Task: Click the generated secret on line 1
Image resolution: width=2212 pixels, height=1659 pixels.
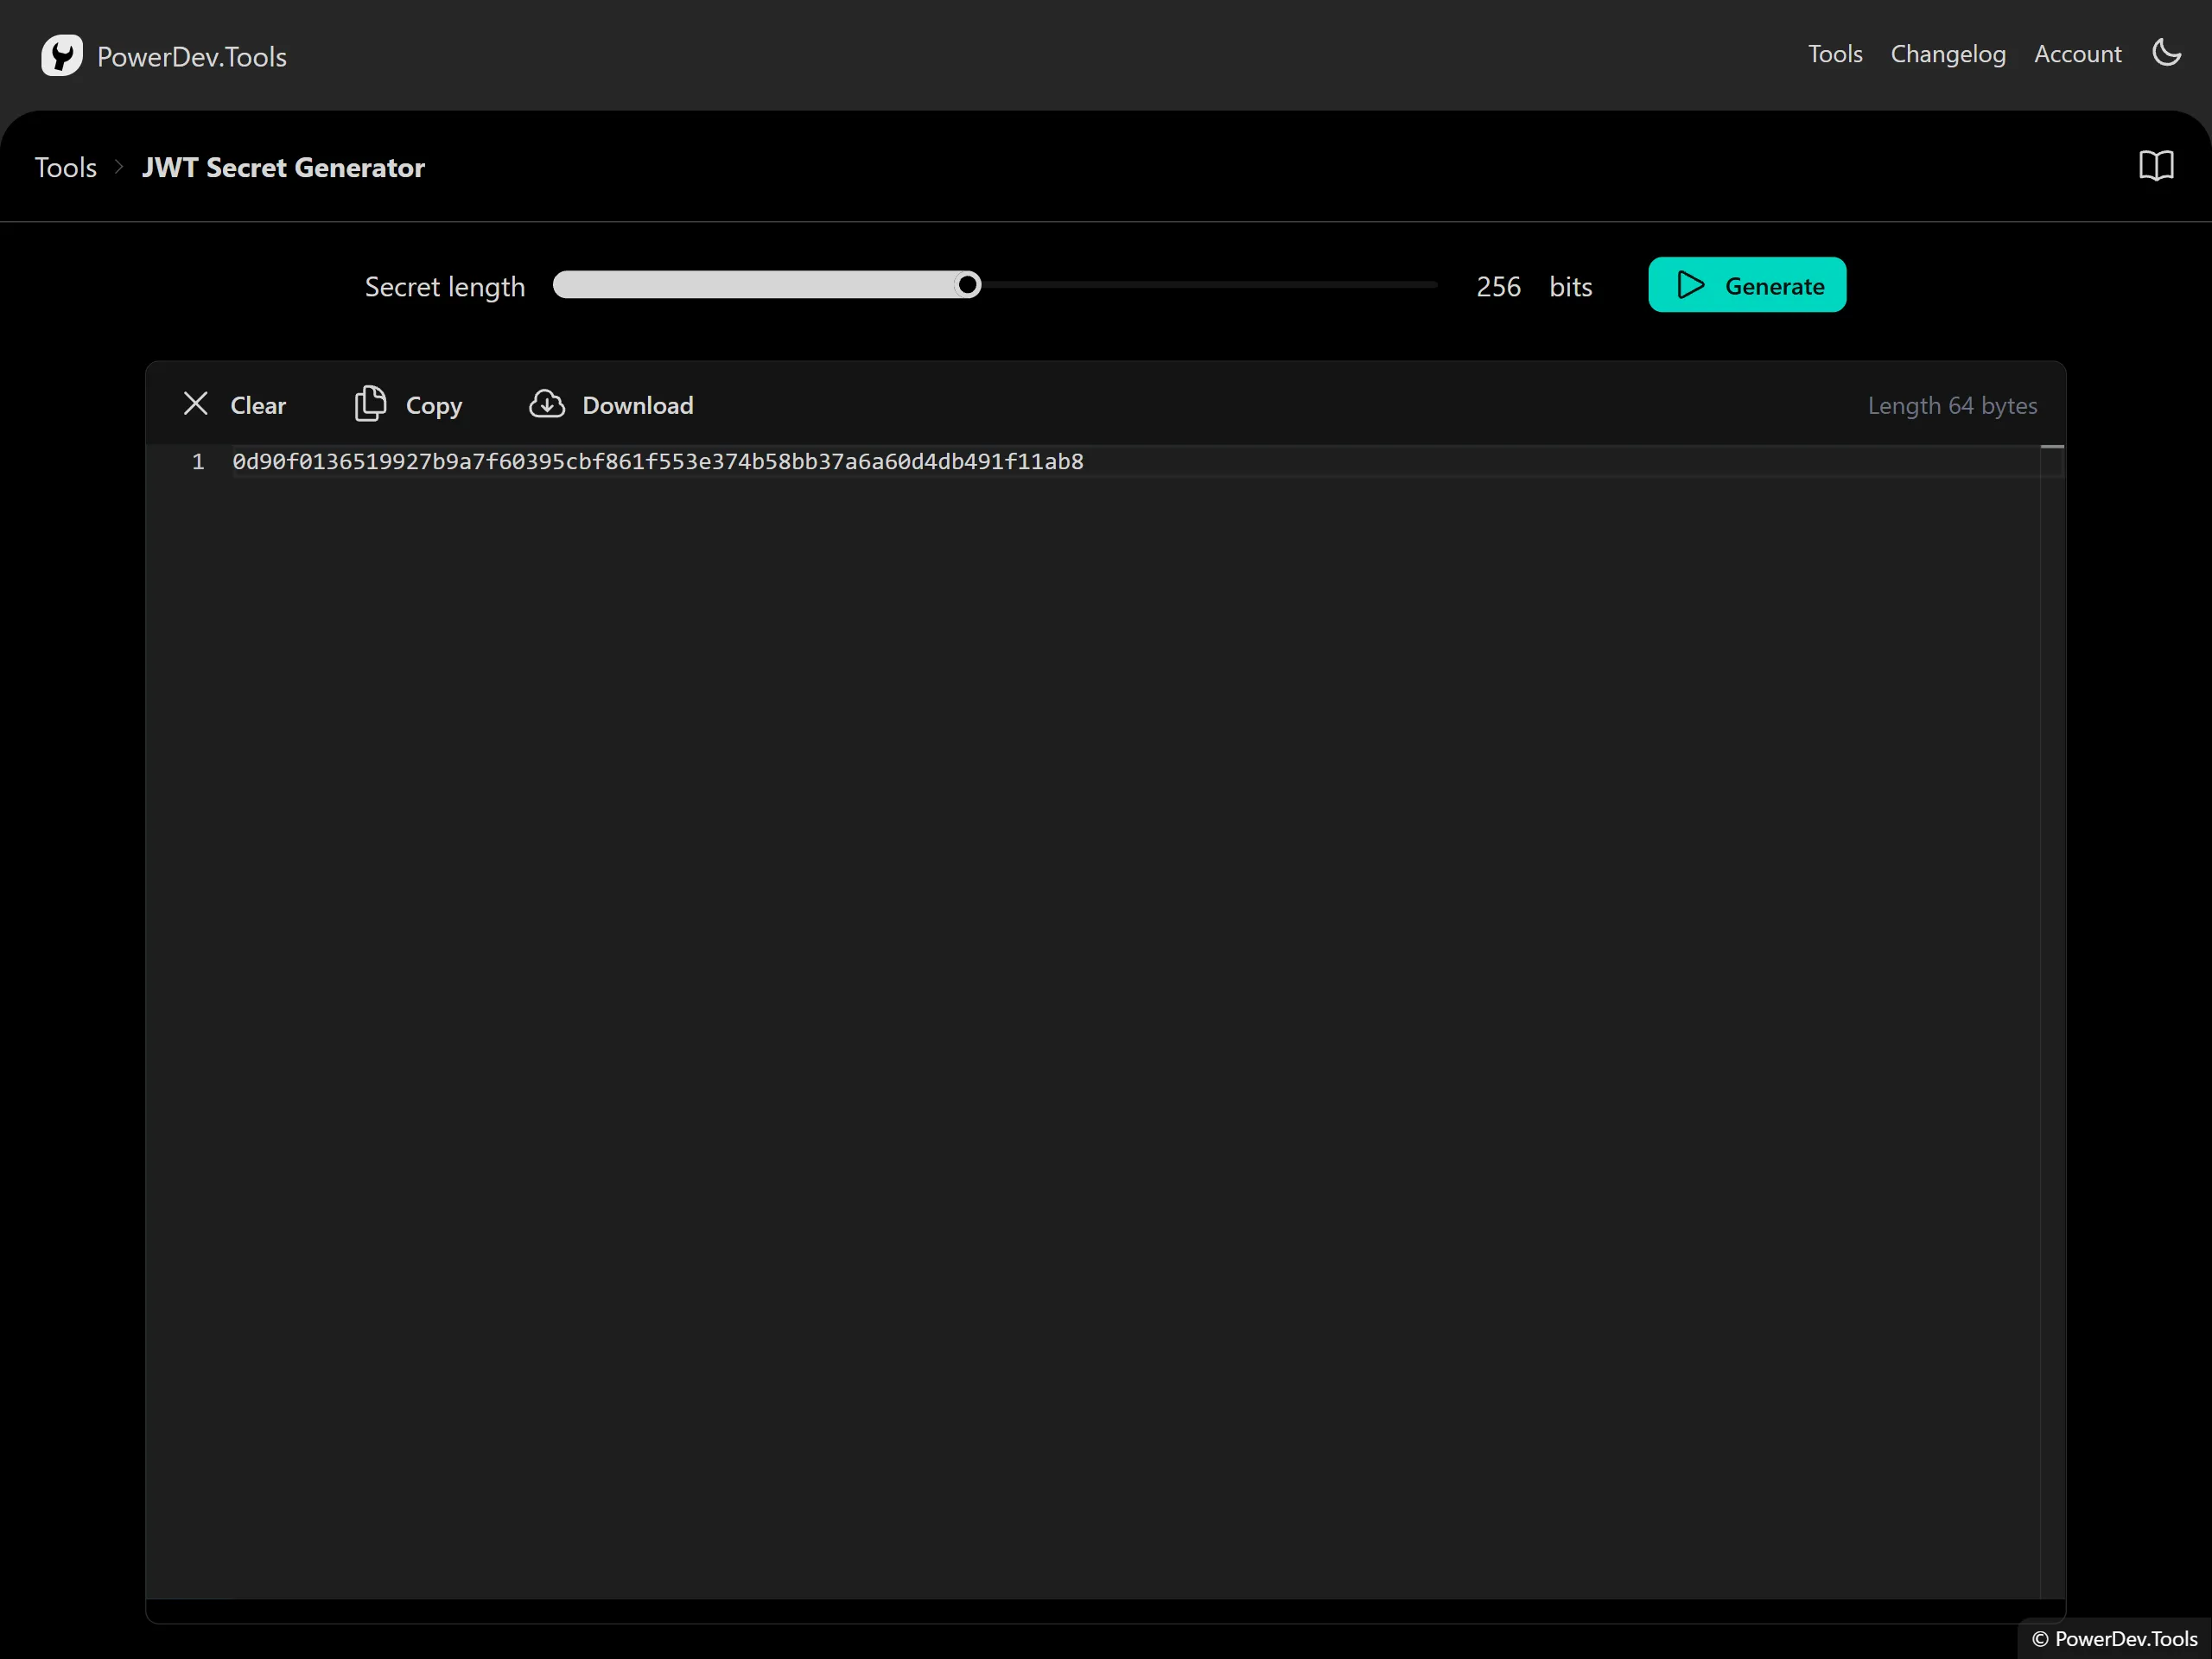Action: pyautogui.click(x=658, y=462)
